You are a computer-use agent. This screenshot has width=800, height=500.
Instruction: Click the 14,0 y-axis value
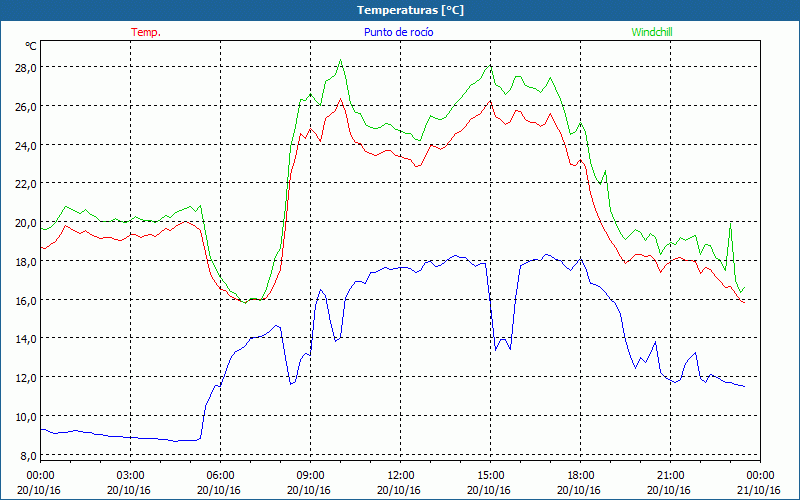tap(26, 339)
